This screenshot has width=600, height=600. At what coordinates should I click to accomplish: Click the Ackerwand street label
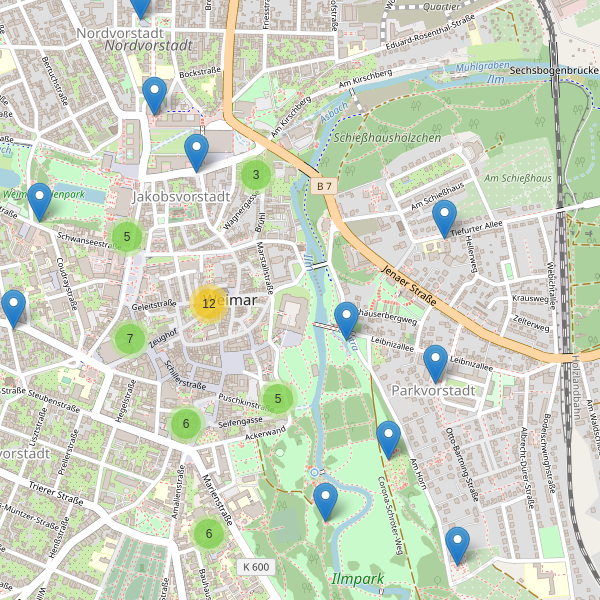(265, 433)
